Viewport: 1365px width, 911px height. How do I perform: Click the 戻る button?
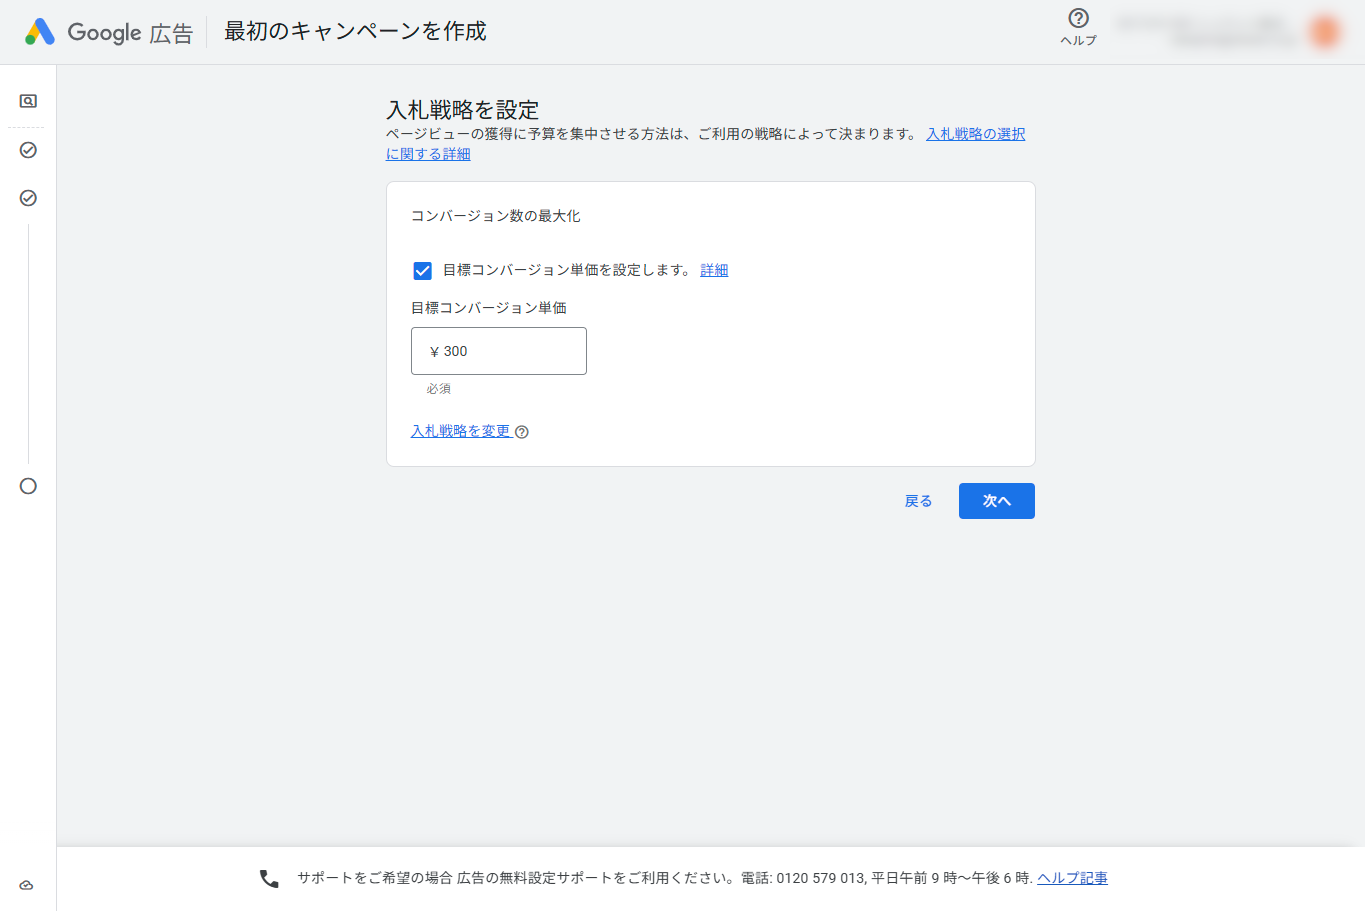coord(917,500)
